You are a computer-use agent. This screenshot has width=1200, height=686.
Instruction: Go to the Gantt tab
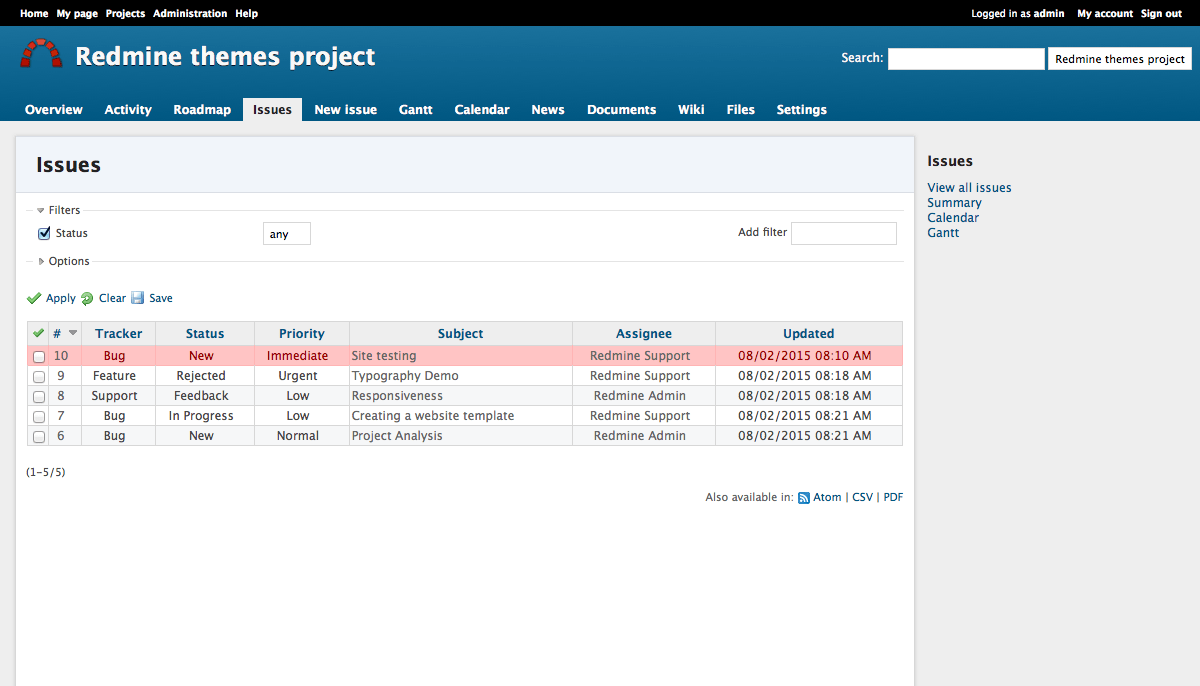[415, 110]
